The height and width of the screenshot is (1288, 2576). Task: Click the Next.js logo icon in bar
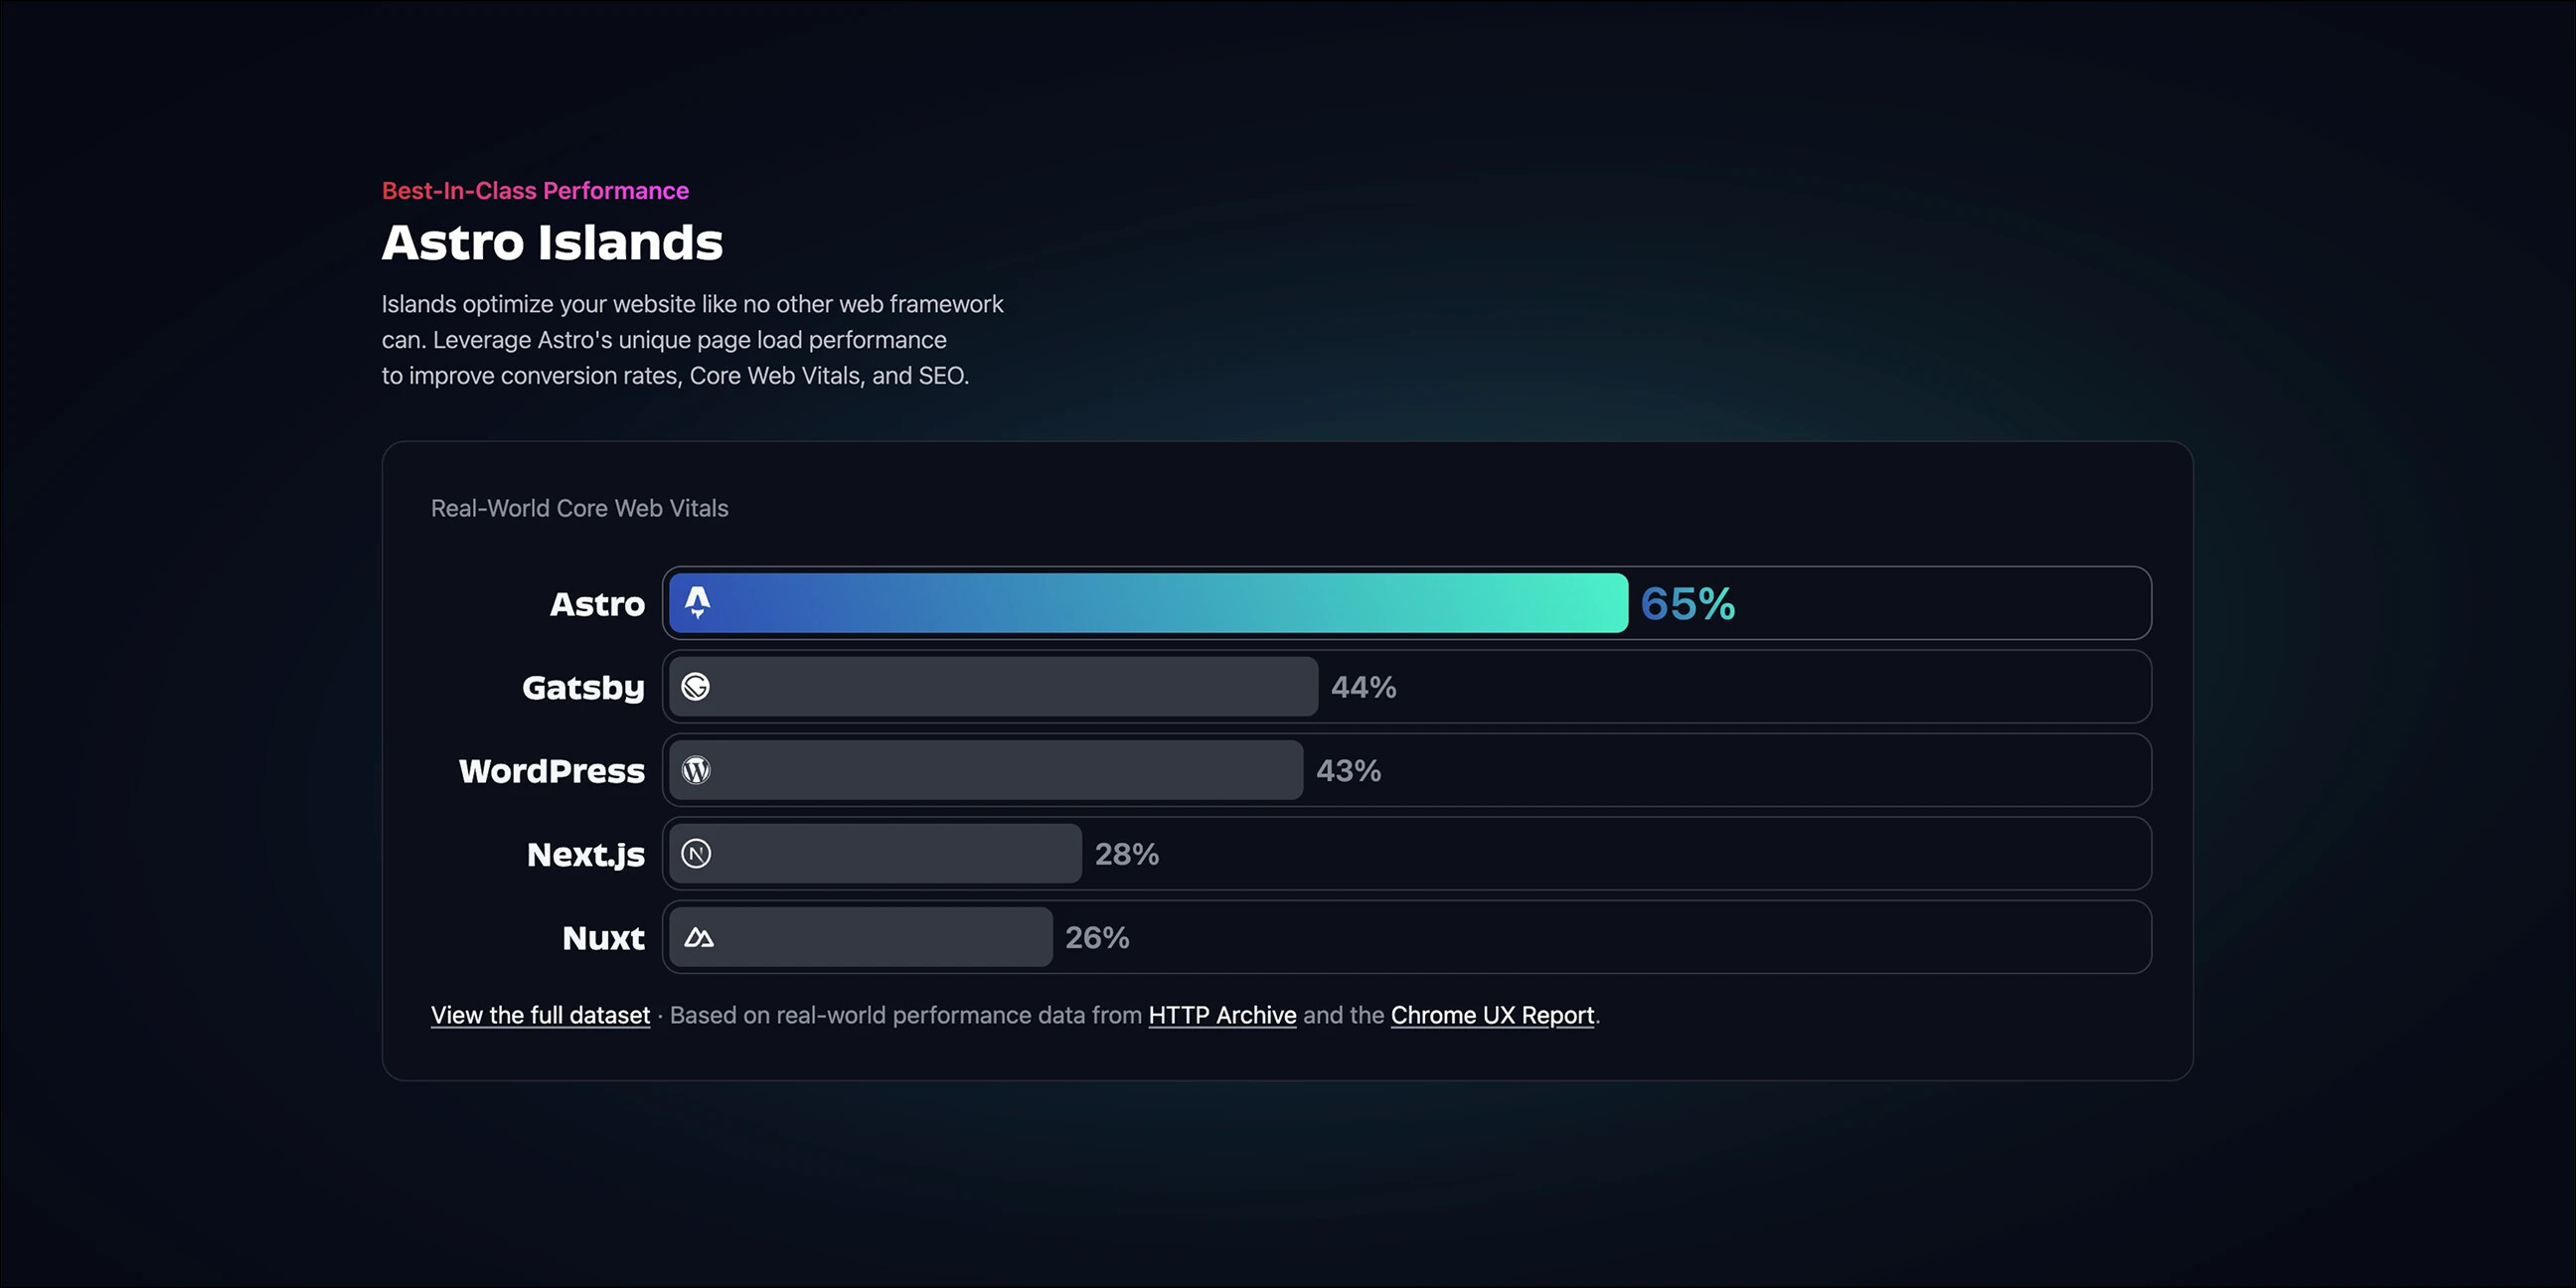pos(696,854)
